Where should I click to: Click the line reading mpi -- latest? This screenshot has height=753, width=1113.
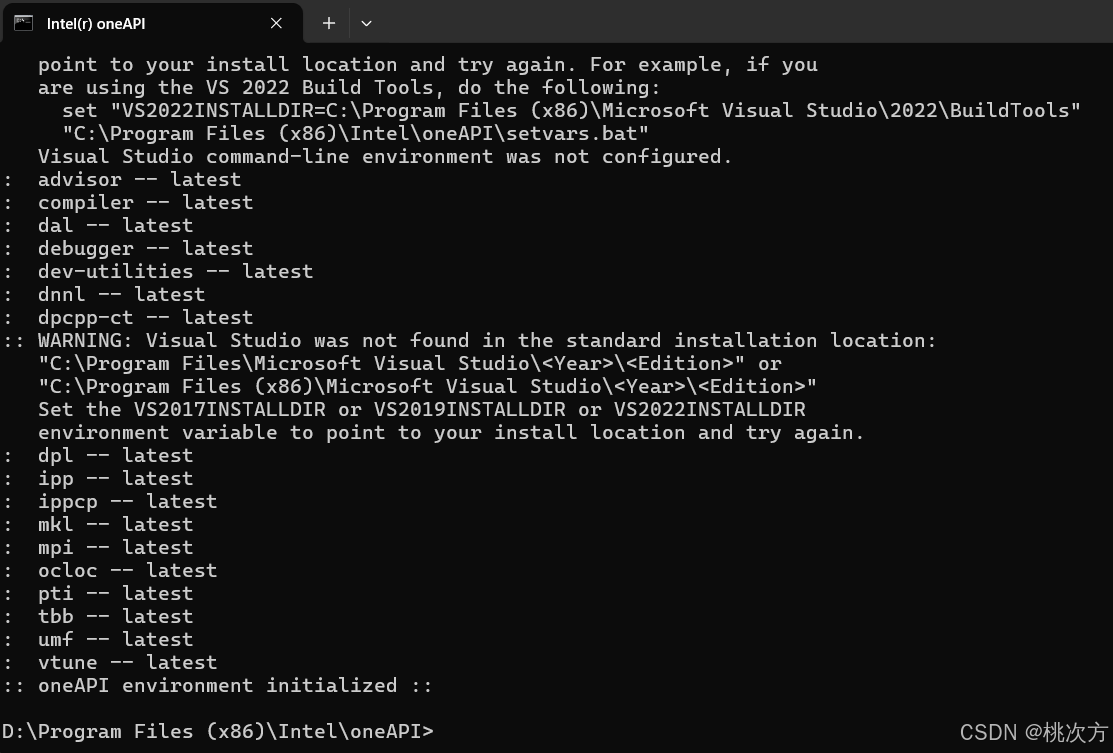point(115,547)
